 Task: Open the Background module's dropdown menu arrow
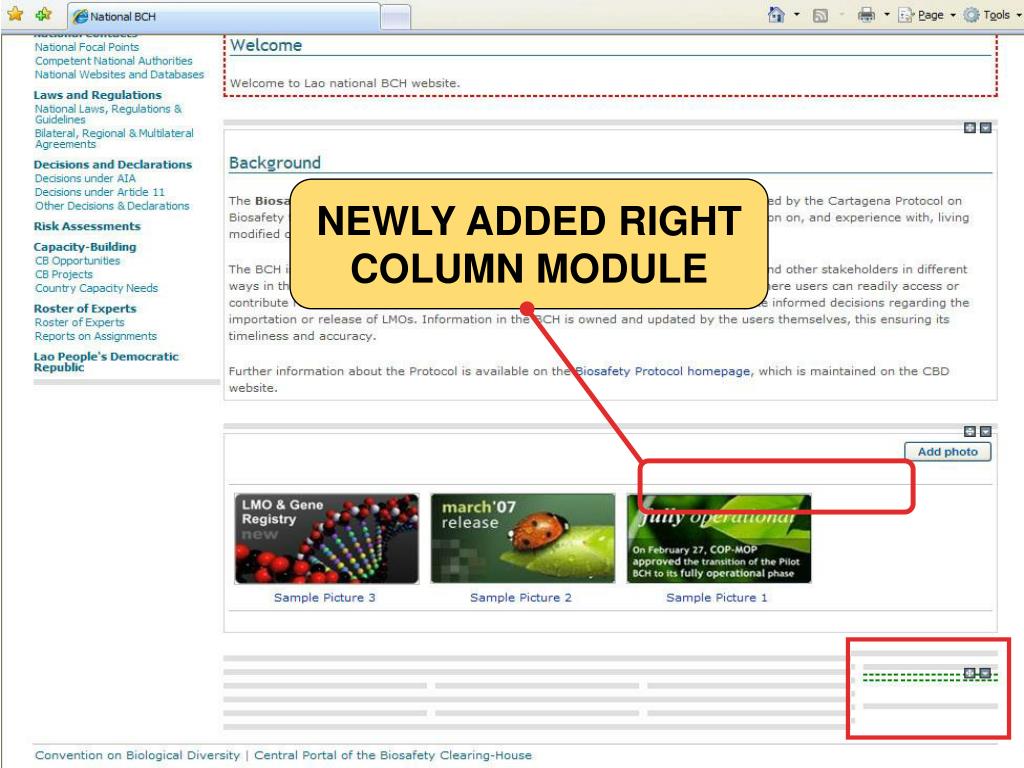tap(985, 128)
